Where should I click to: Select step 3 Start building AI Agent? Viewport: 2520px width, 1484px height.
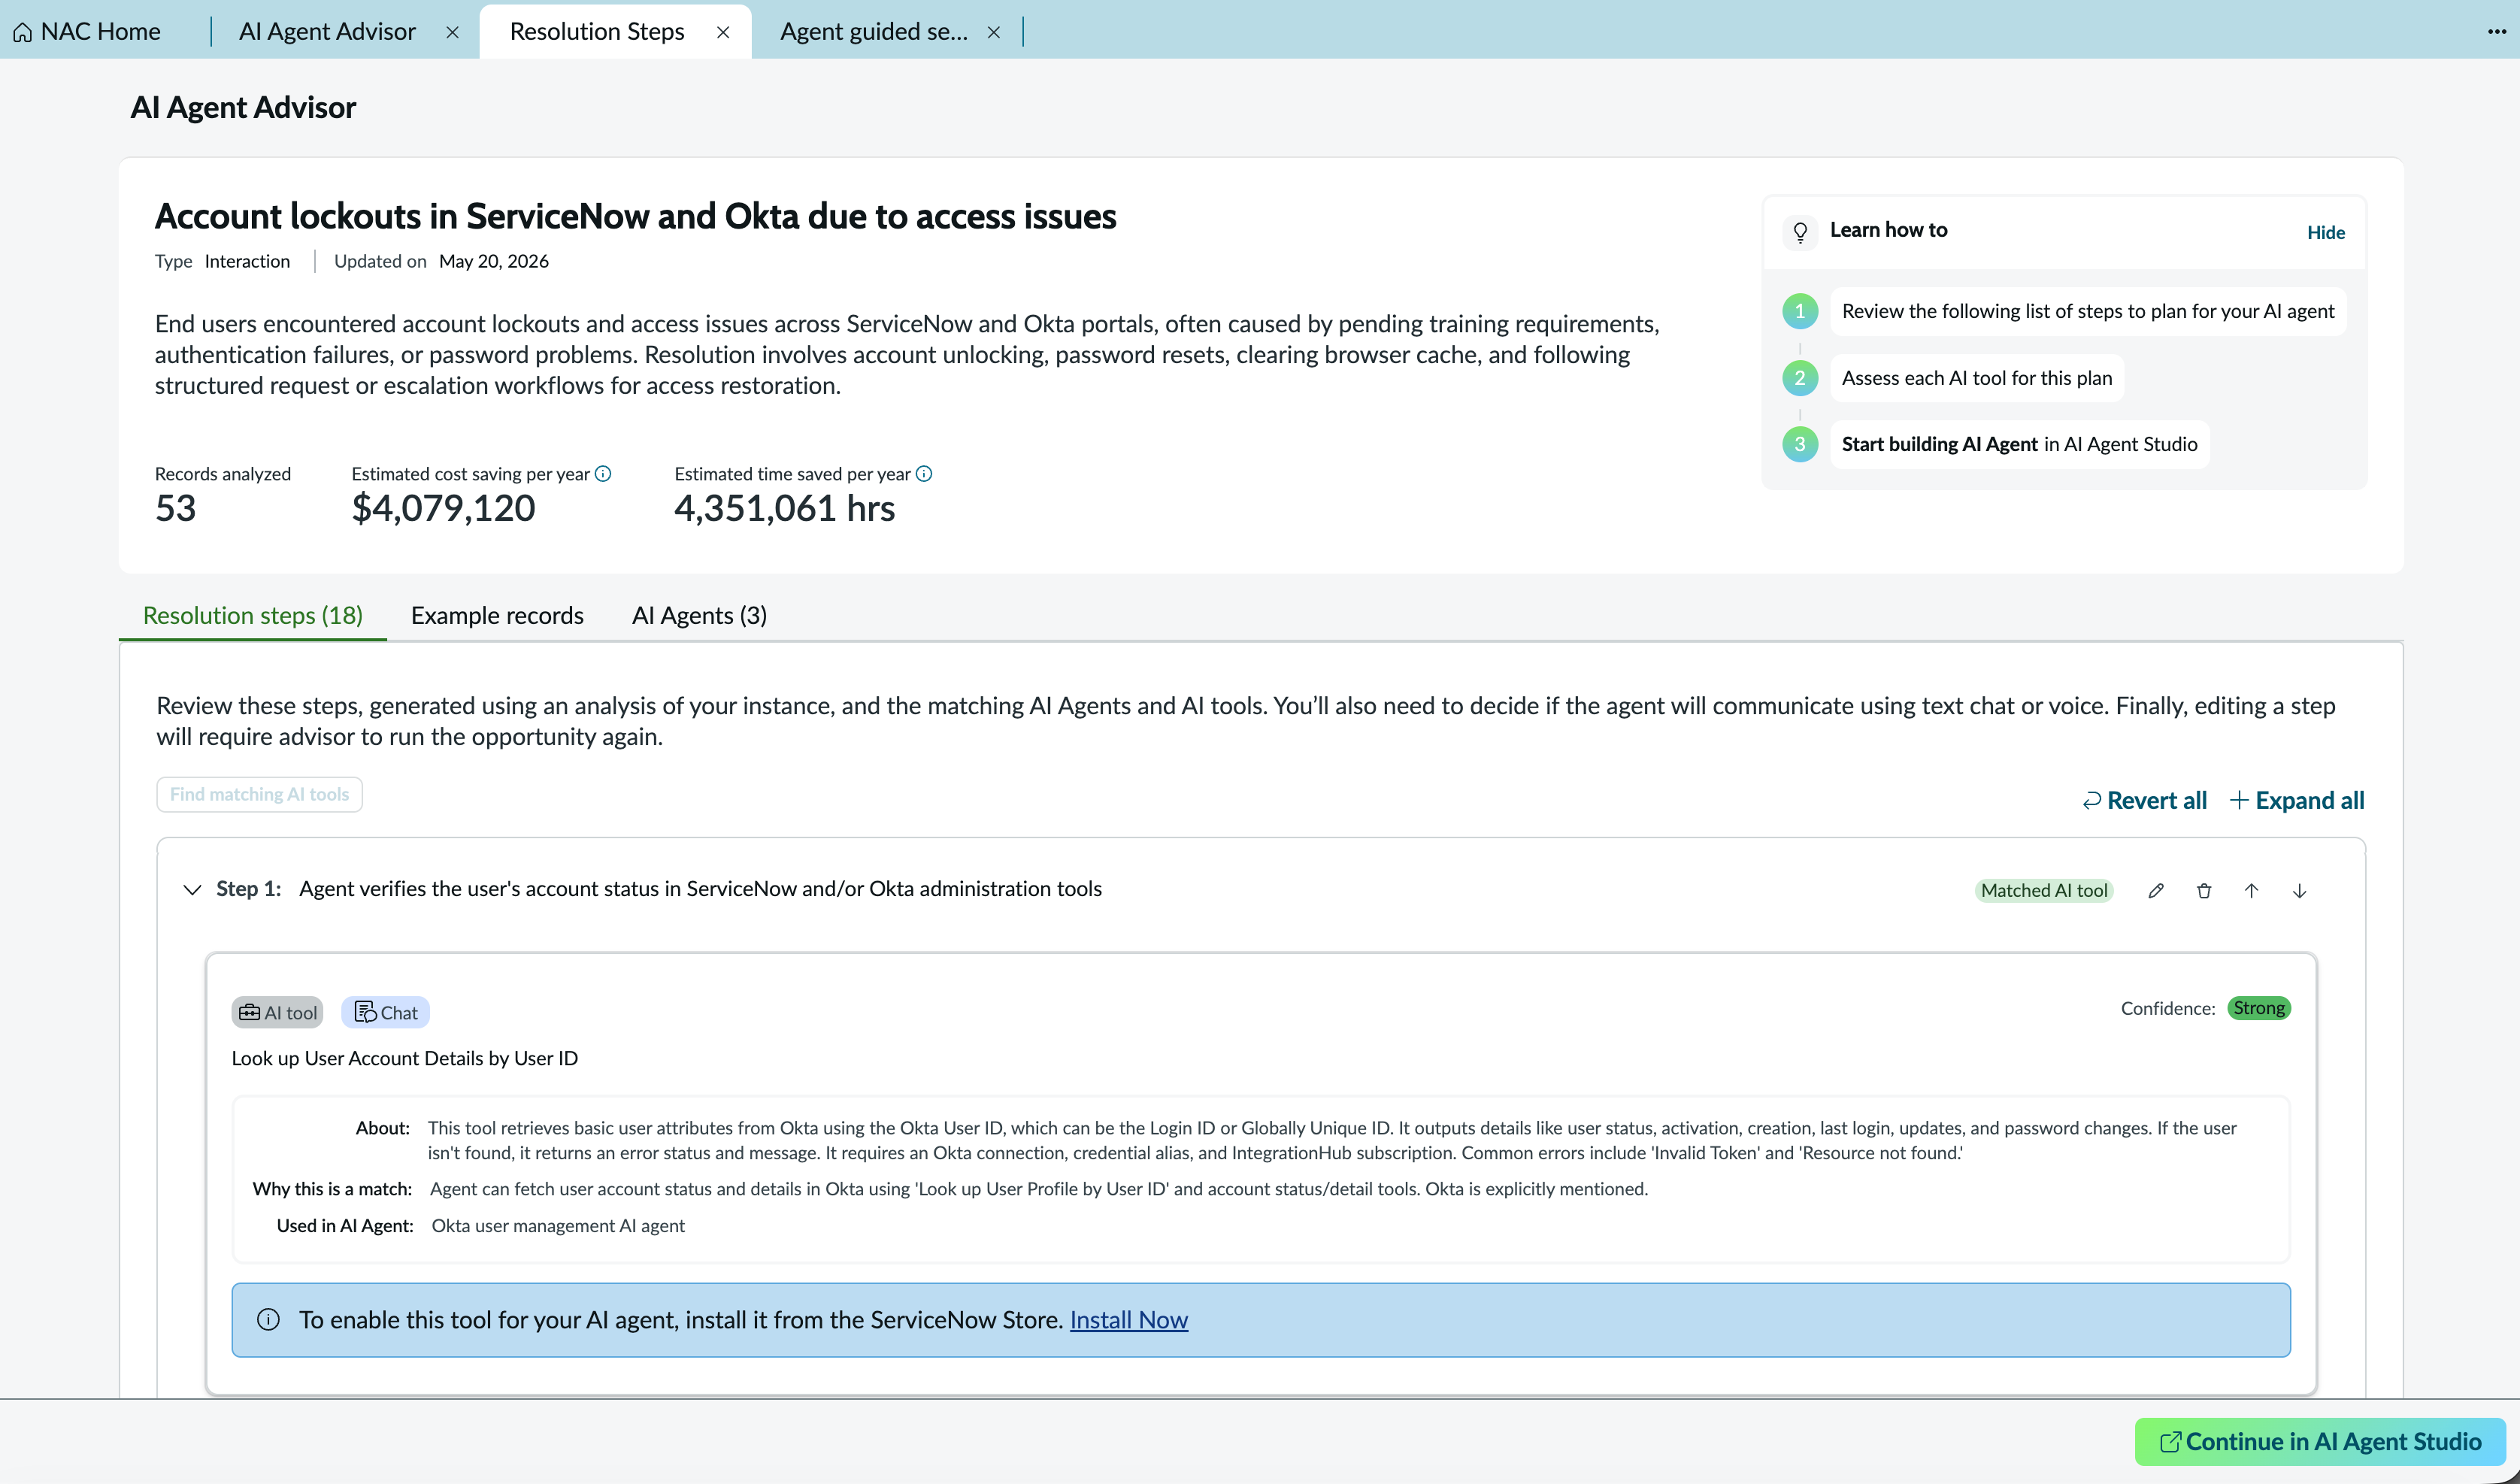click(2020, 444)
